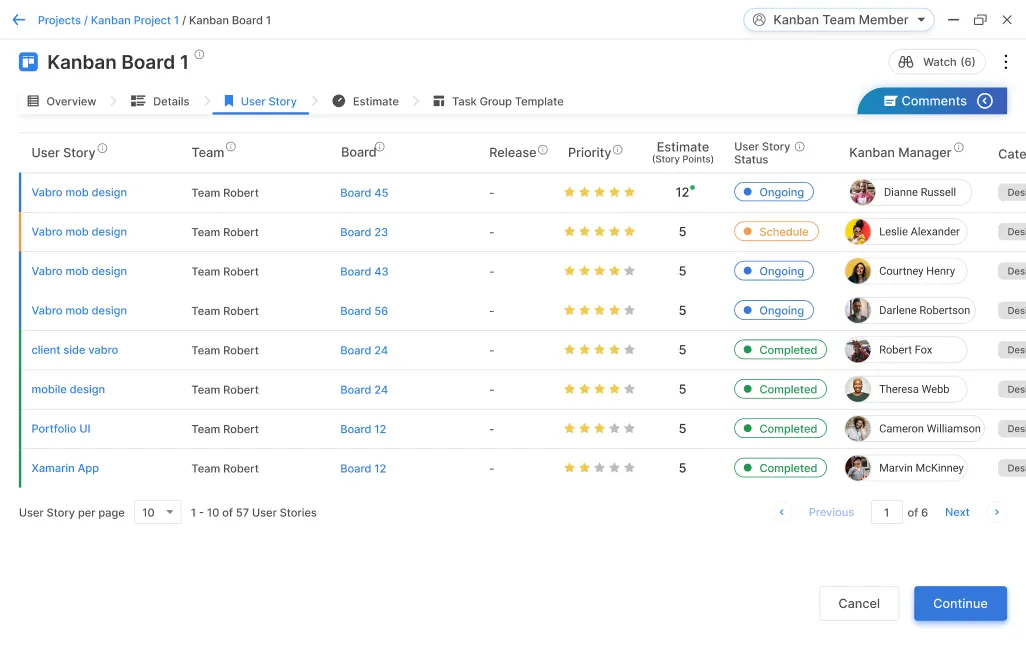Open User Story per page dropdown
This screenshot has width=1026, height=660.
point(158,512)
